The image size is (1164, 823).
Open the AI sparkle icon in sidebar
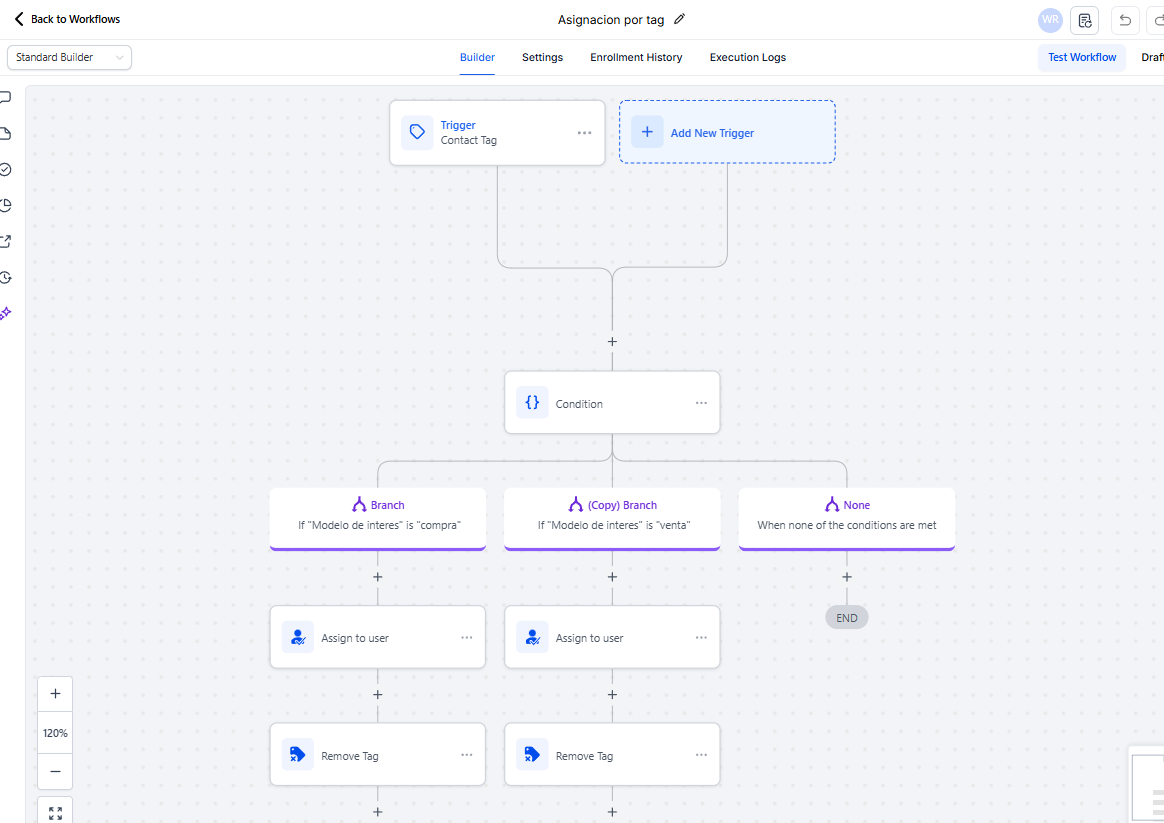(5, 313)
